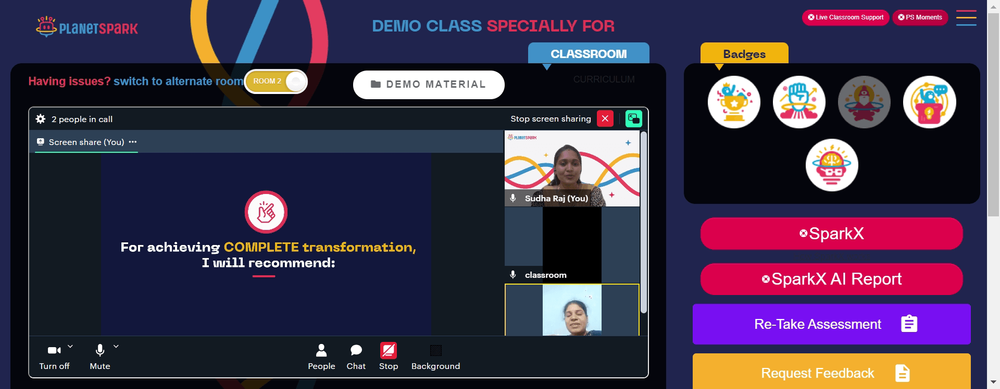Click the raised fist badge
Viewport: 1000px width, 389px height.
(798, 102)
